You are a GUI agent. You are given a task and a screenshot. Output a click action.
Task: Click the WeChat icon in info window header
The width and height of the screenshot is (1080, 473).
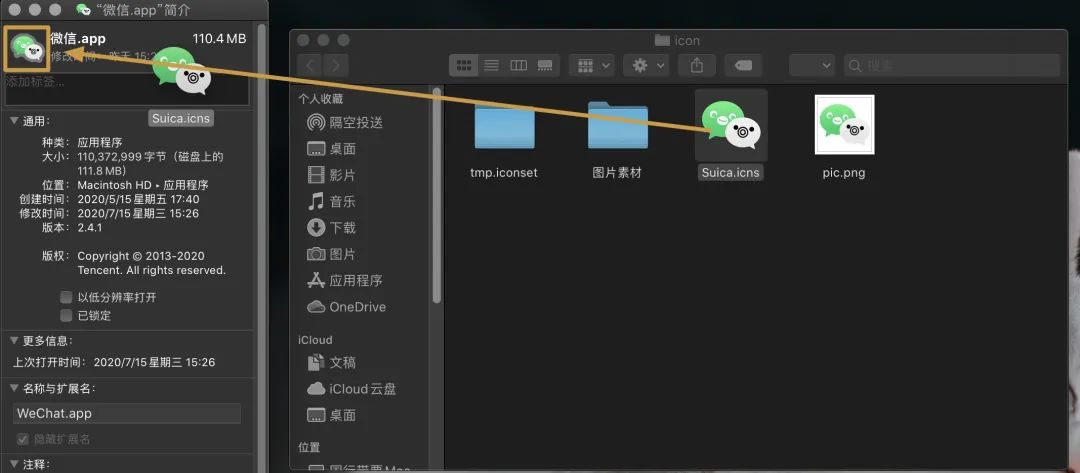point(28,48)
